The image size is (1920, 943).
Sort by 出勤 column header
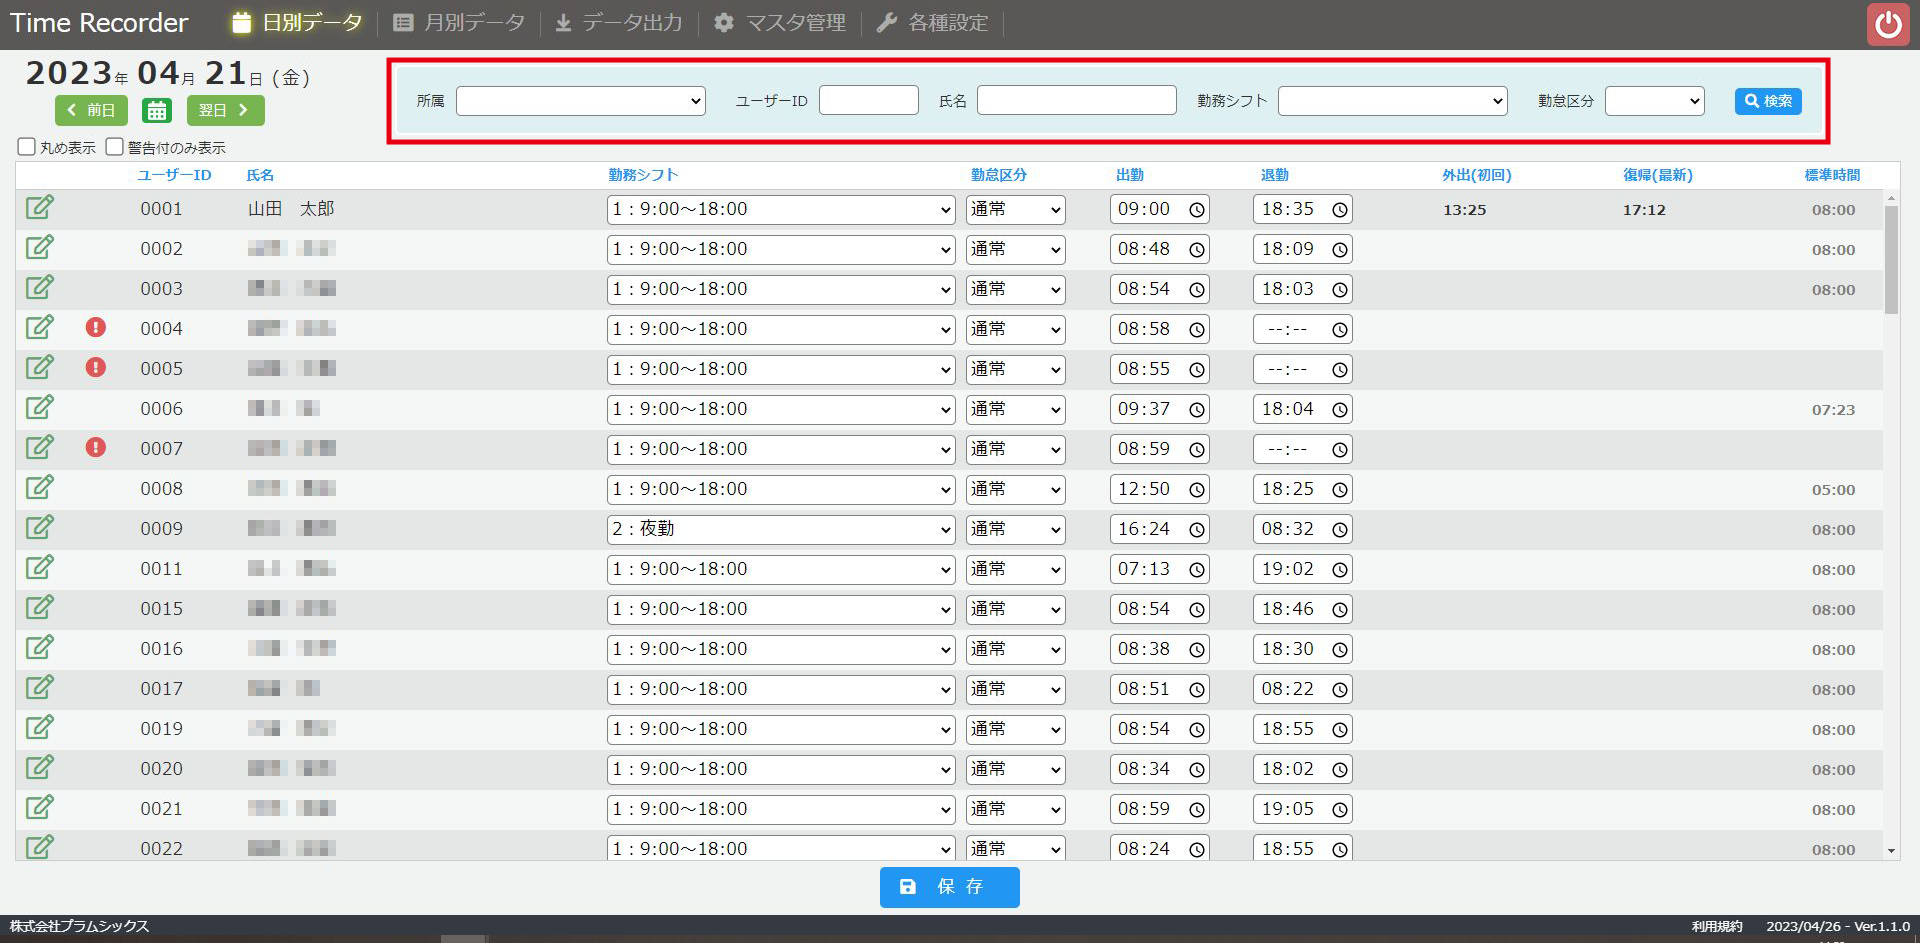click(1130, 175)
